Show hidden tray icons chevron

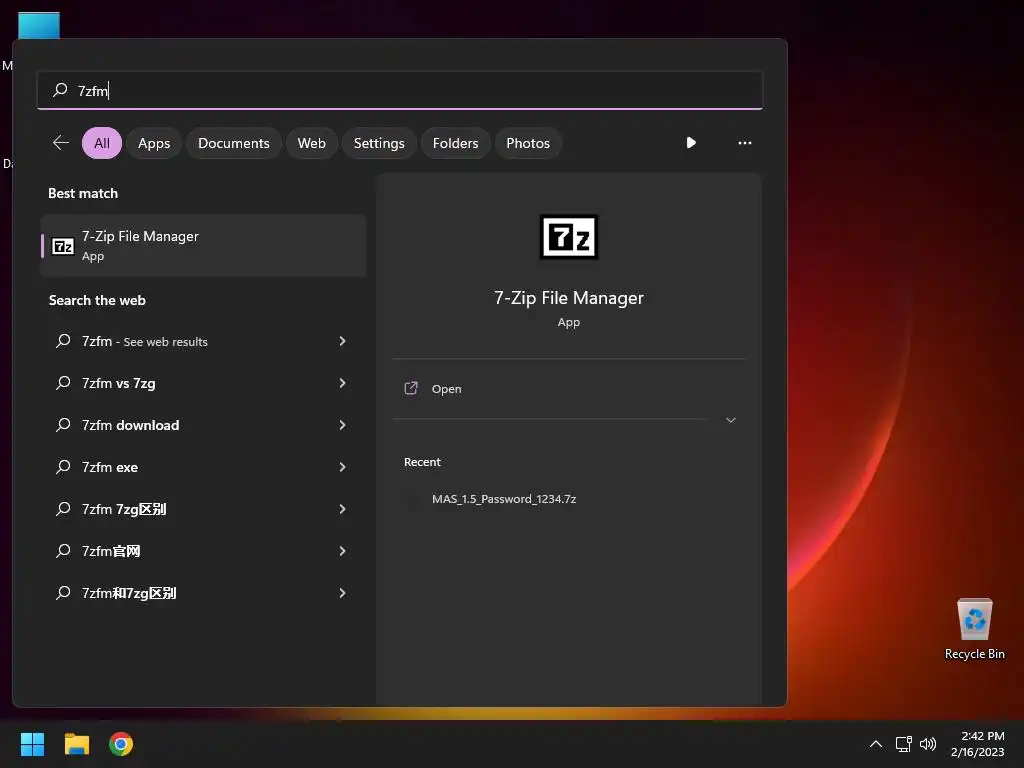[876, 744]
